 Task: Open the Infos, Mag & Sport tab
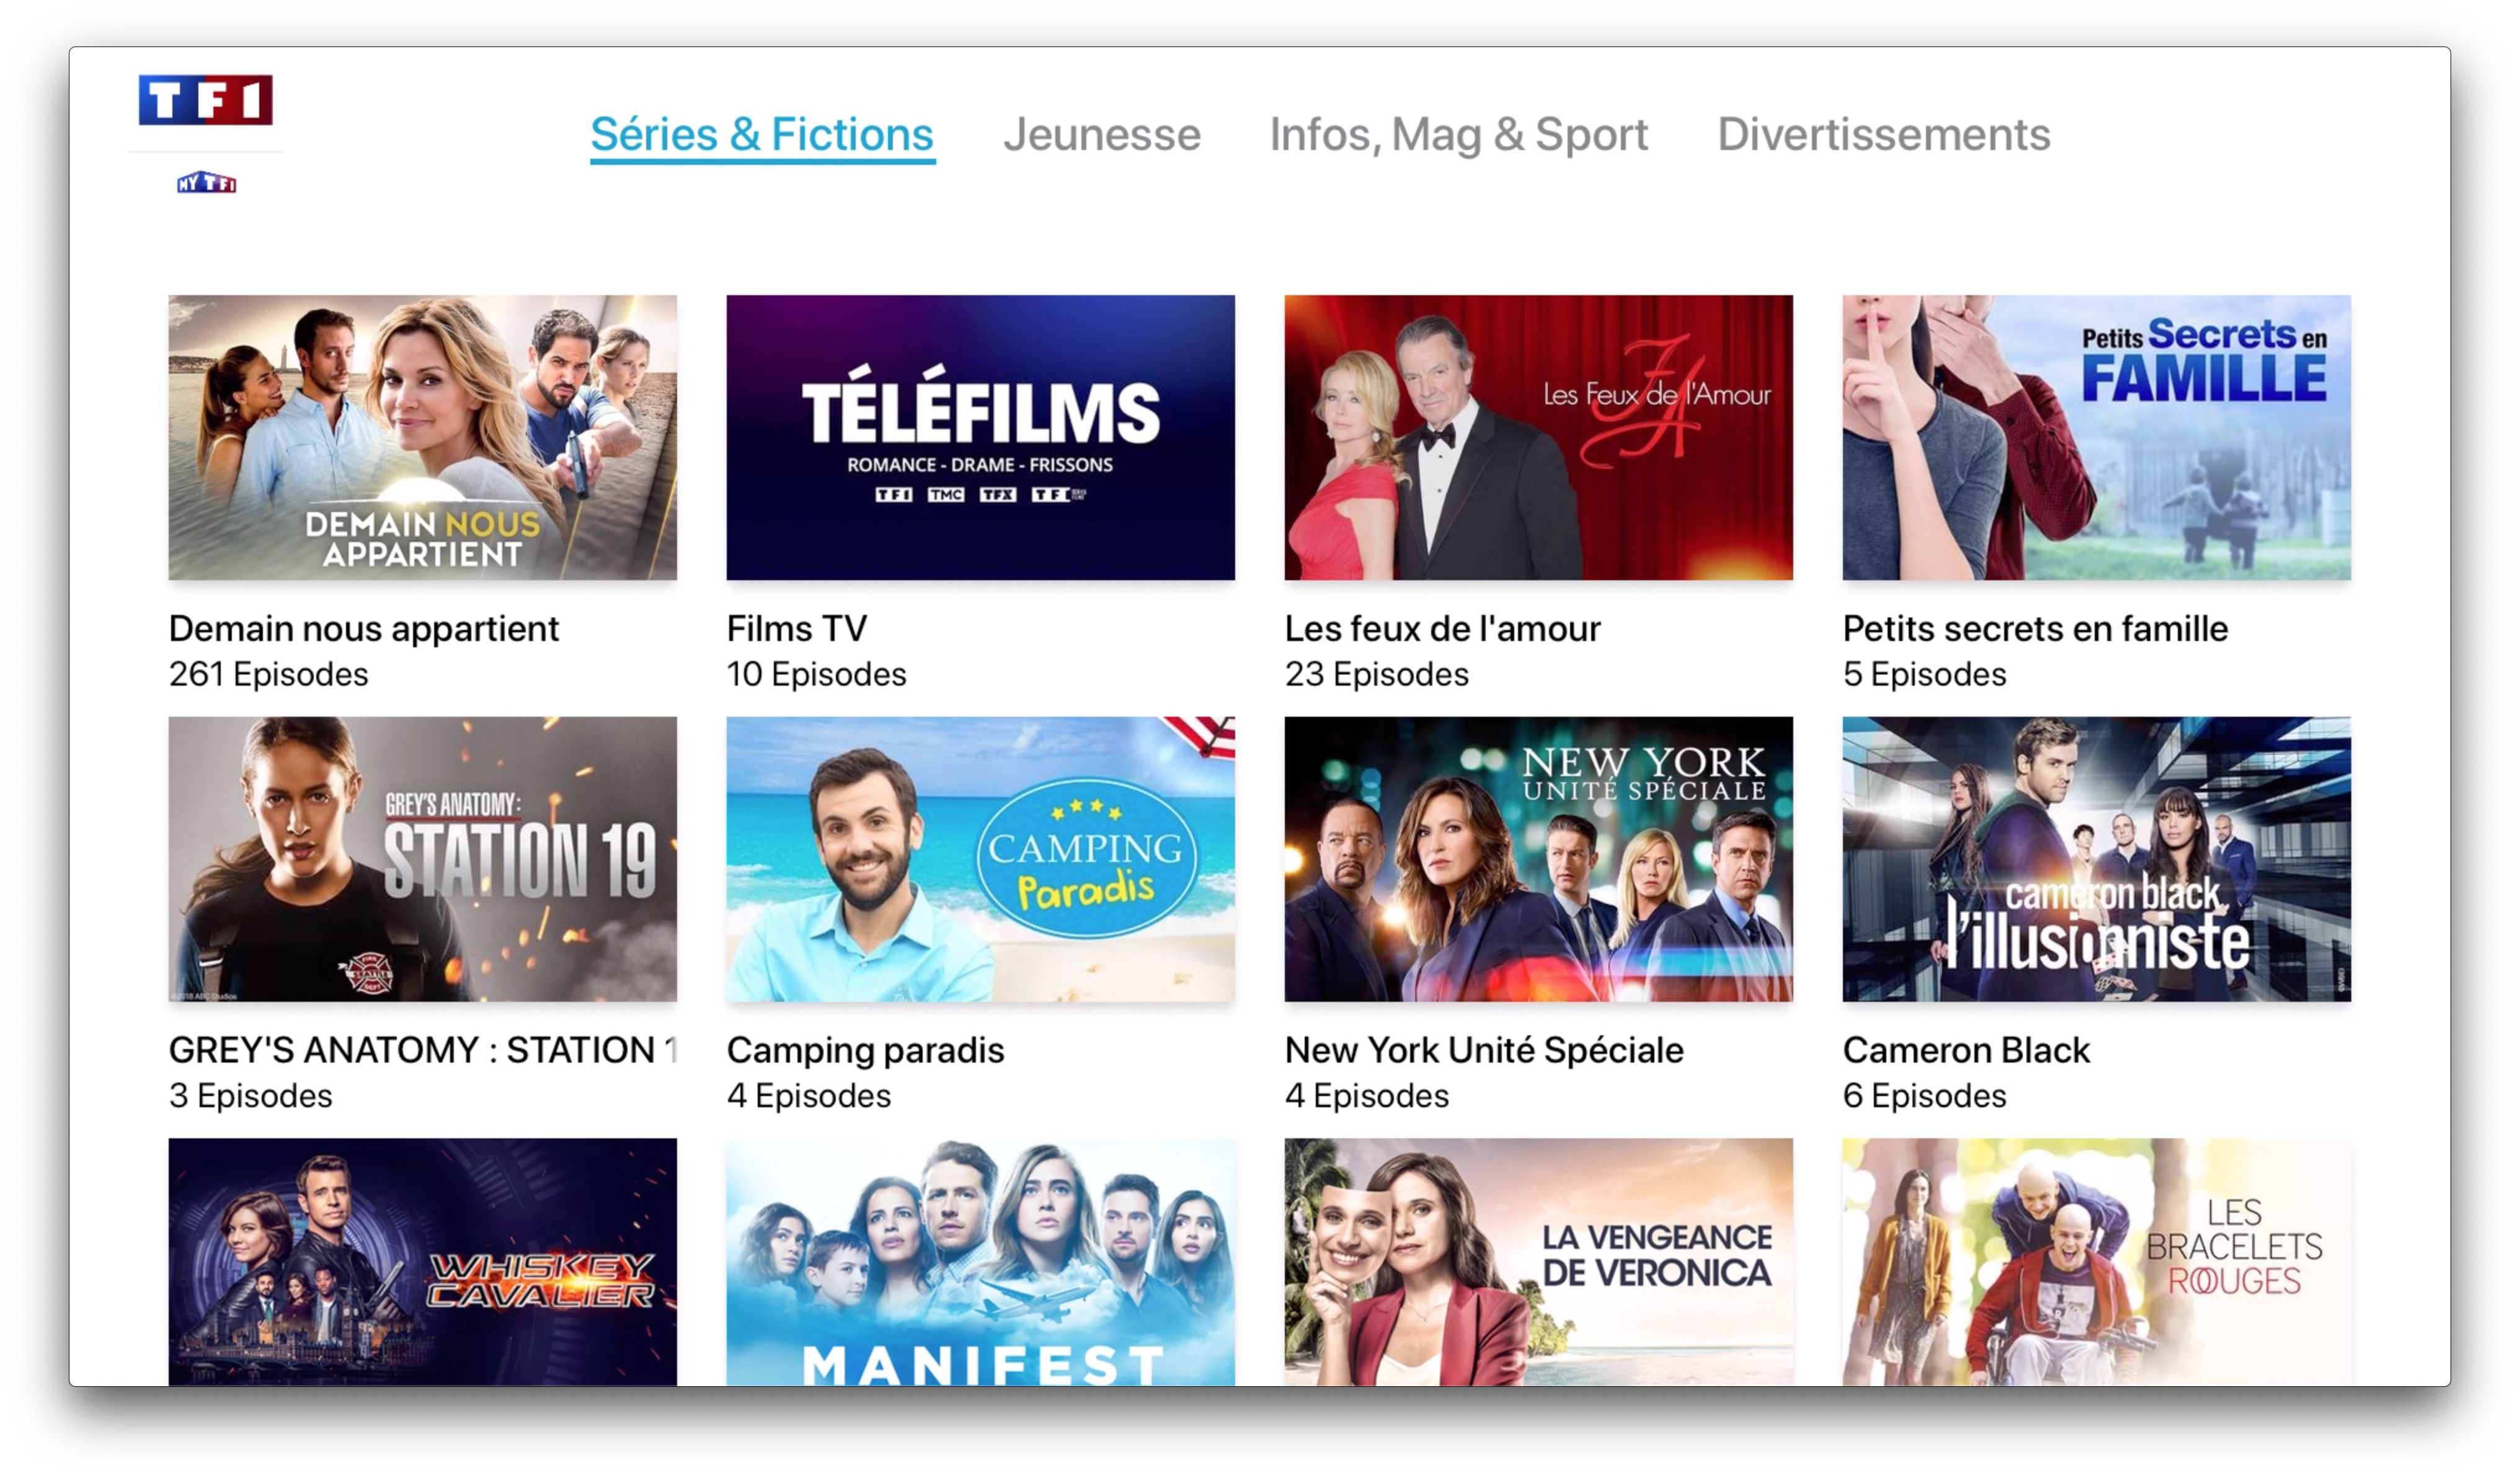(x=1458, y=134)
